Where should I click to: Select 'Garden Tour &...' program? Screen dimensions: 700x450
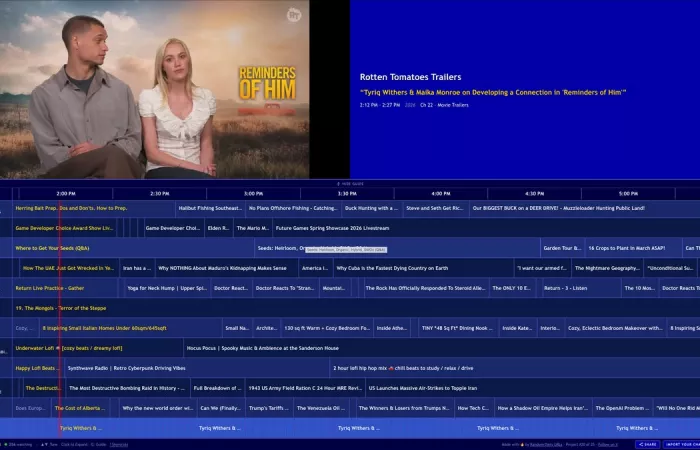pyautogui.click(x=562, y=248)
